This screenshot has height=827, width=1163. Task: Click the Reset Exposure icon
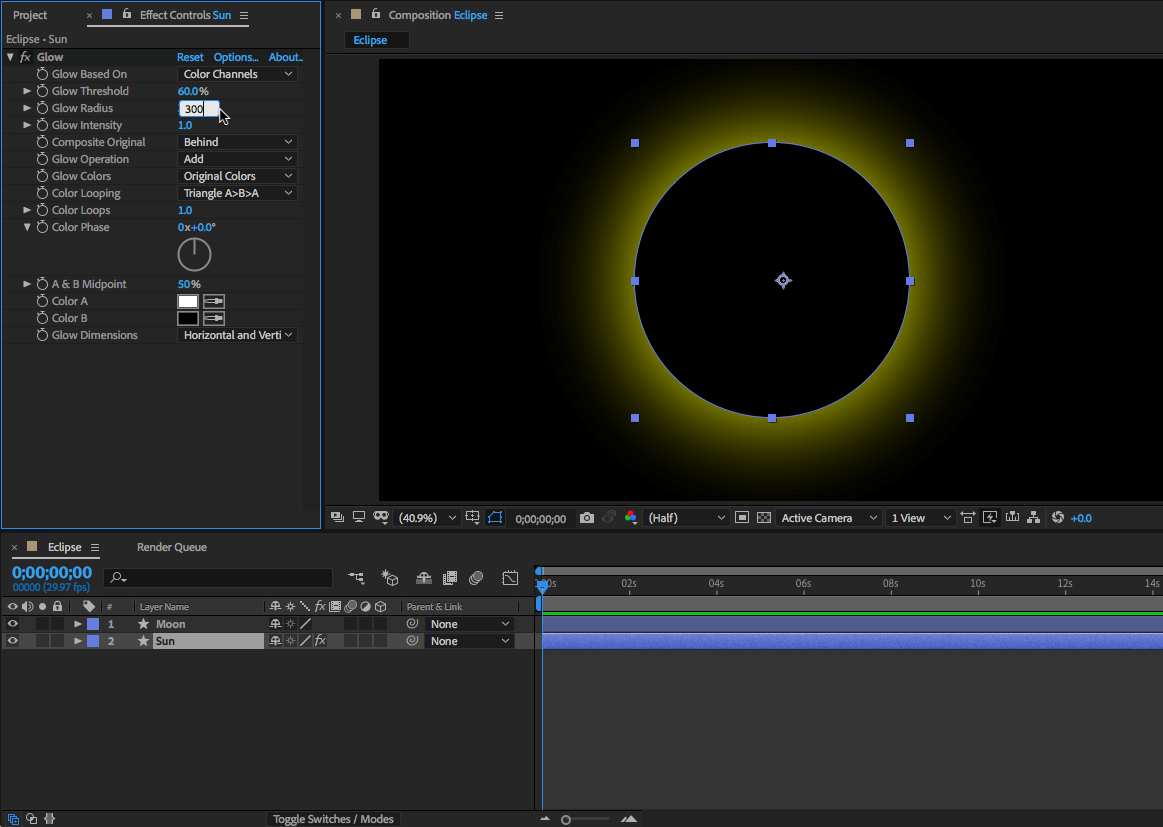1058,518
